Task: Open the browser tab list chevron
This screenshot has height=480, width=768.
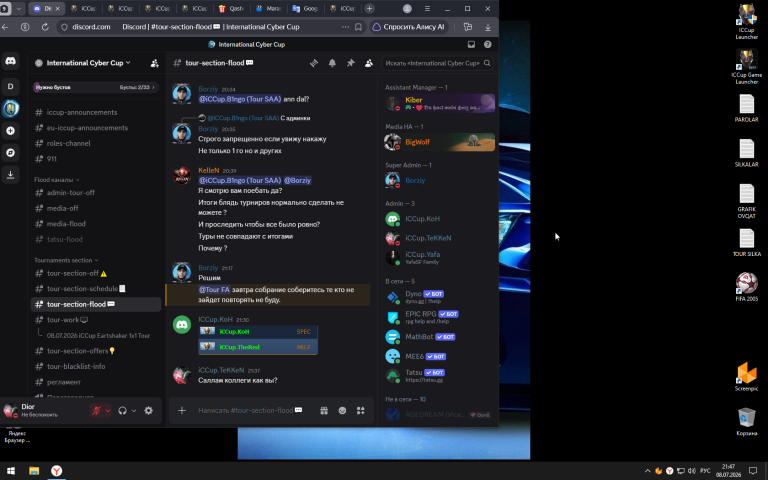Action: click(x=19, y=8)
